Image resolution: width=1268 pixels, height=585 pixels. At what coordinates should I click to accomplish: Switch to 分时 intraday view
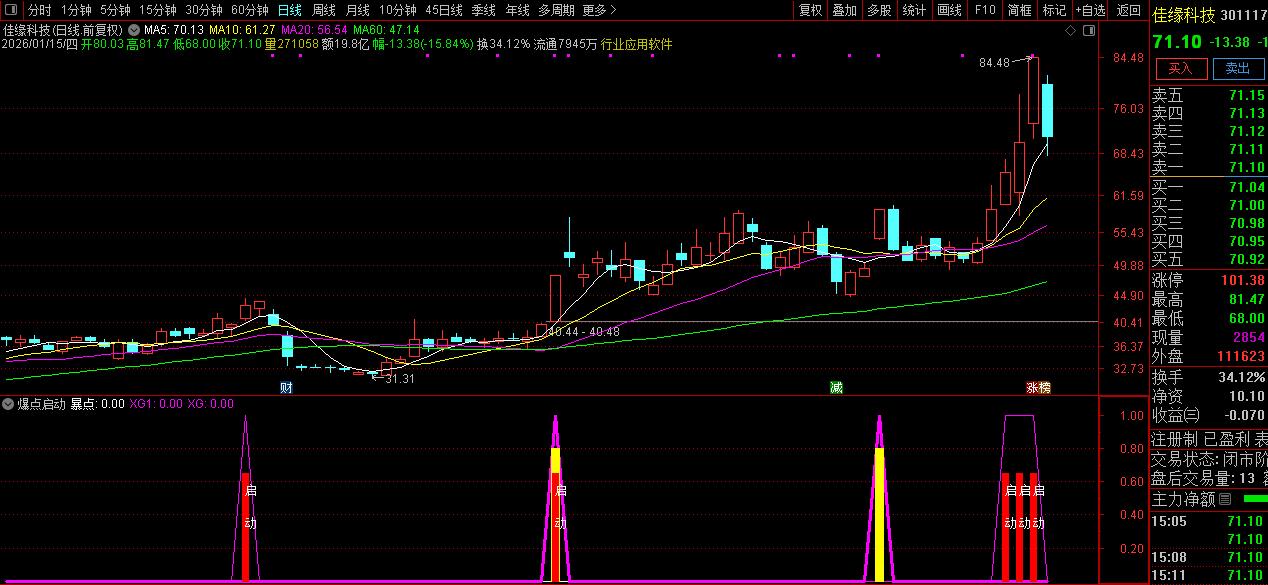tap(40, 10)
